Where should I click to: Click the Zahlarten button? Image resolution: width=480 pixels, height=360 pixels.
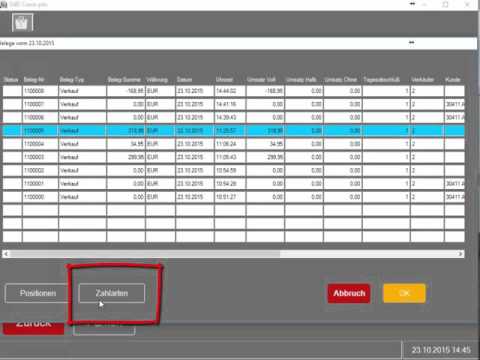tap(112, 293)
